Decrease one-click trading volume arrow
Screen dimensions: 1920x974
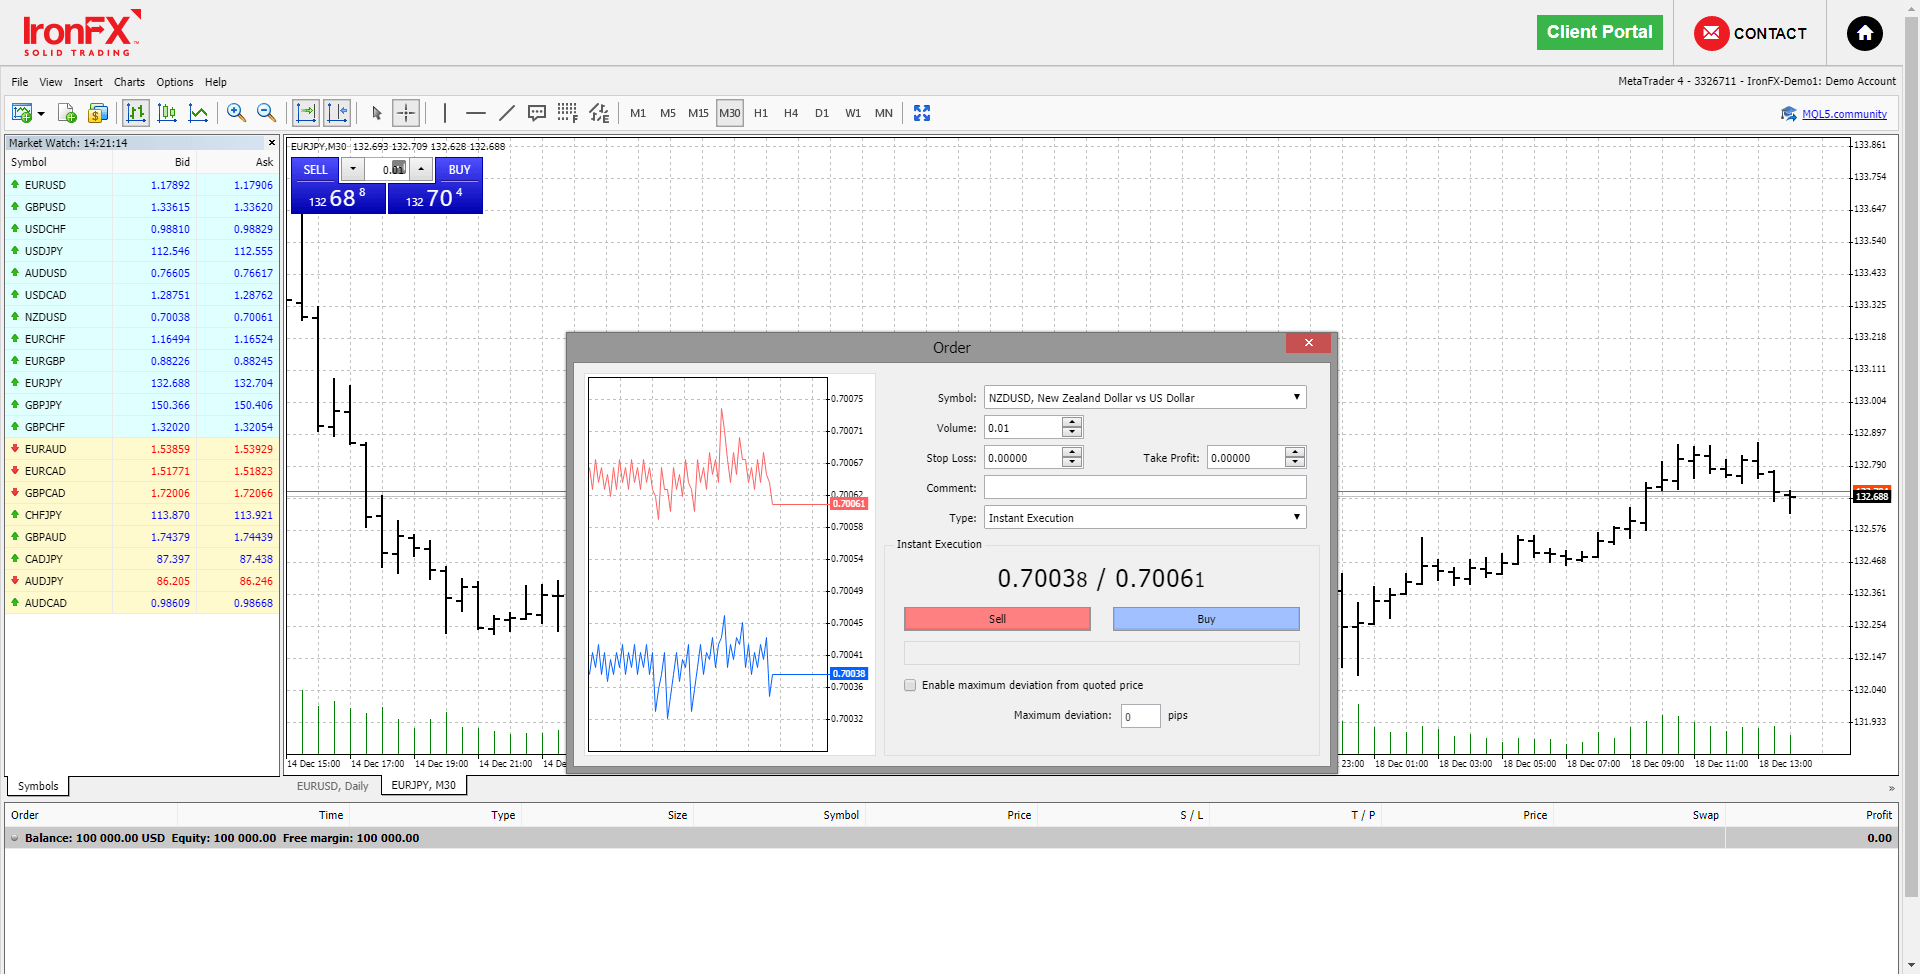tap(353, 169)
